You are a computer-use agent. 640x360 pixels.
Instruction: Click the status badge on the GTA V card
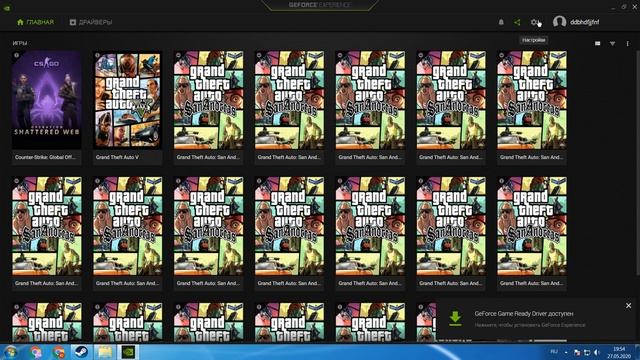click(97, 55)
